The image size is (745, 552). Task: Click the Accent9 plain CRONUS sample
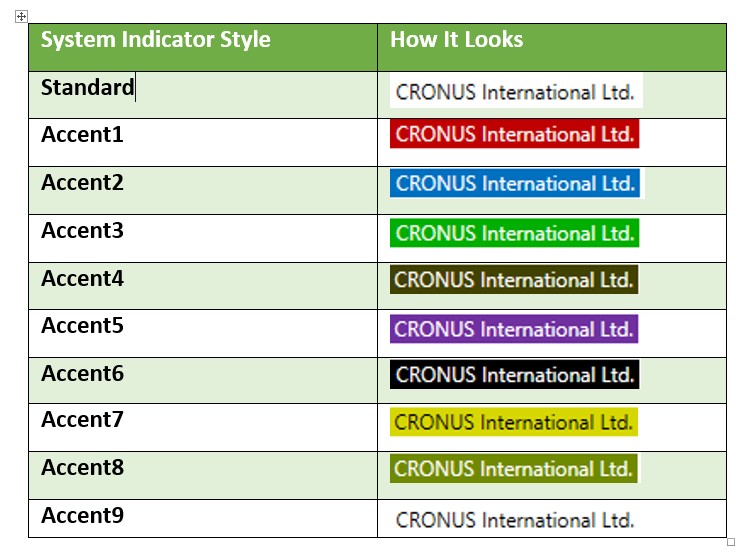515,520
